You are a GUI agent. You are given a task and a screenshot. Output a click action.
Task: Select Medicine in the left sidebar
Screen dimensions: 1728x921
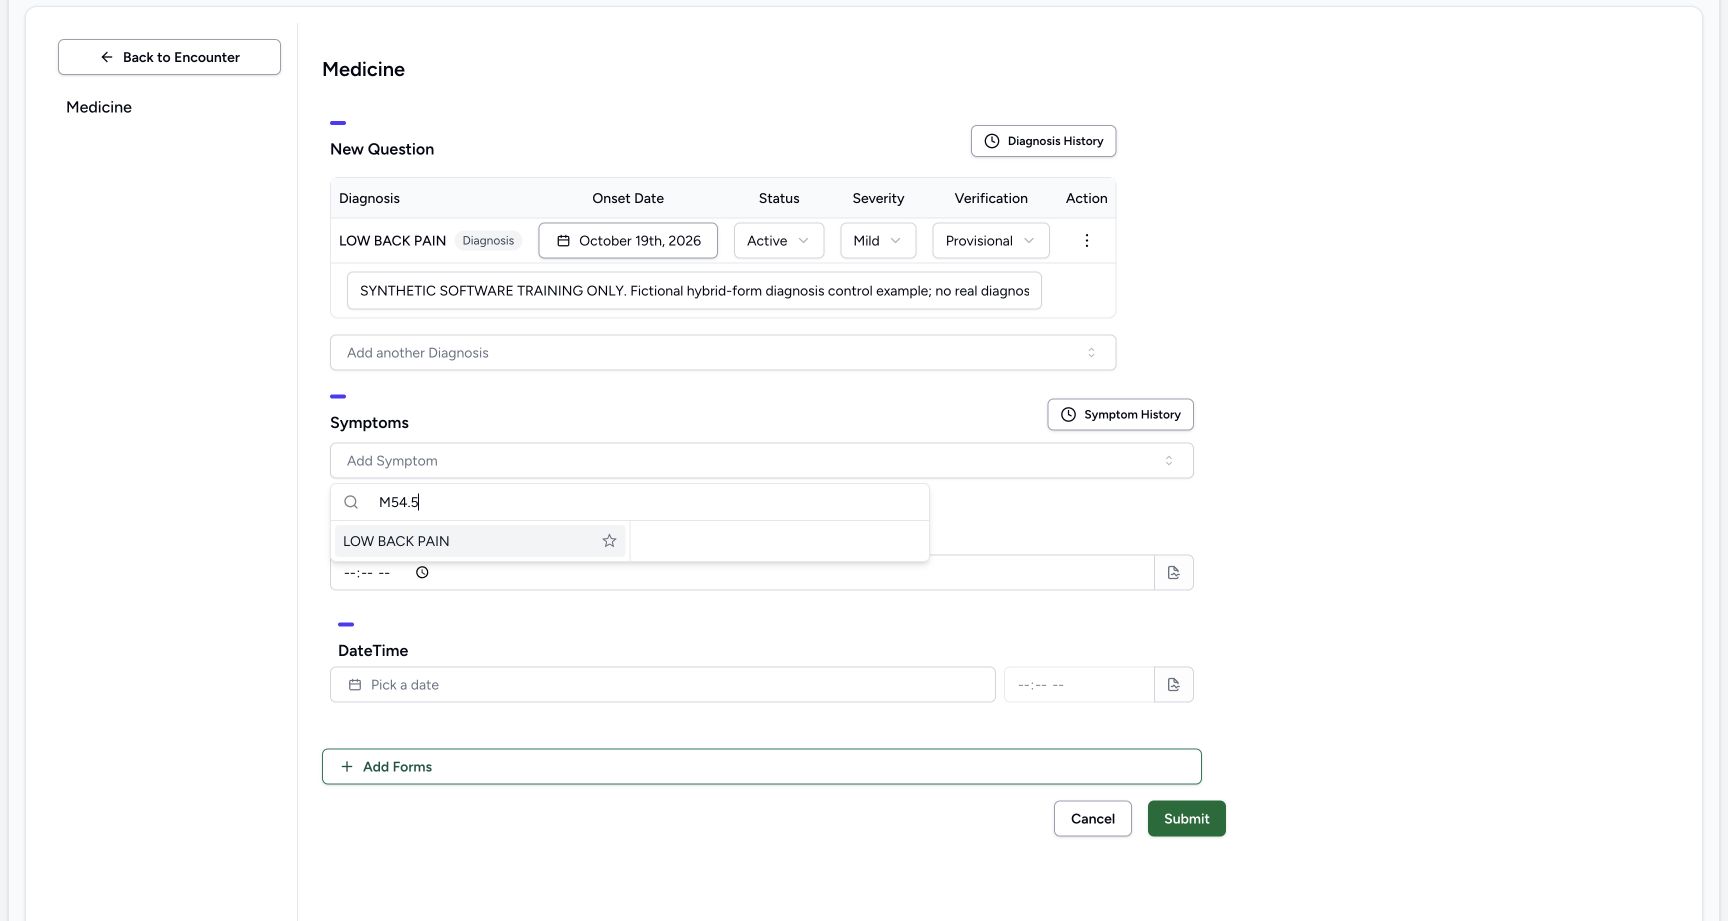(99, 107)
